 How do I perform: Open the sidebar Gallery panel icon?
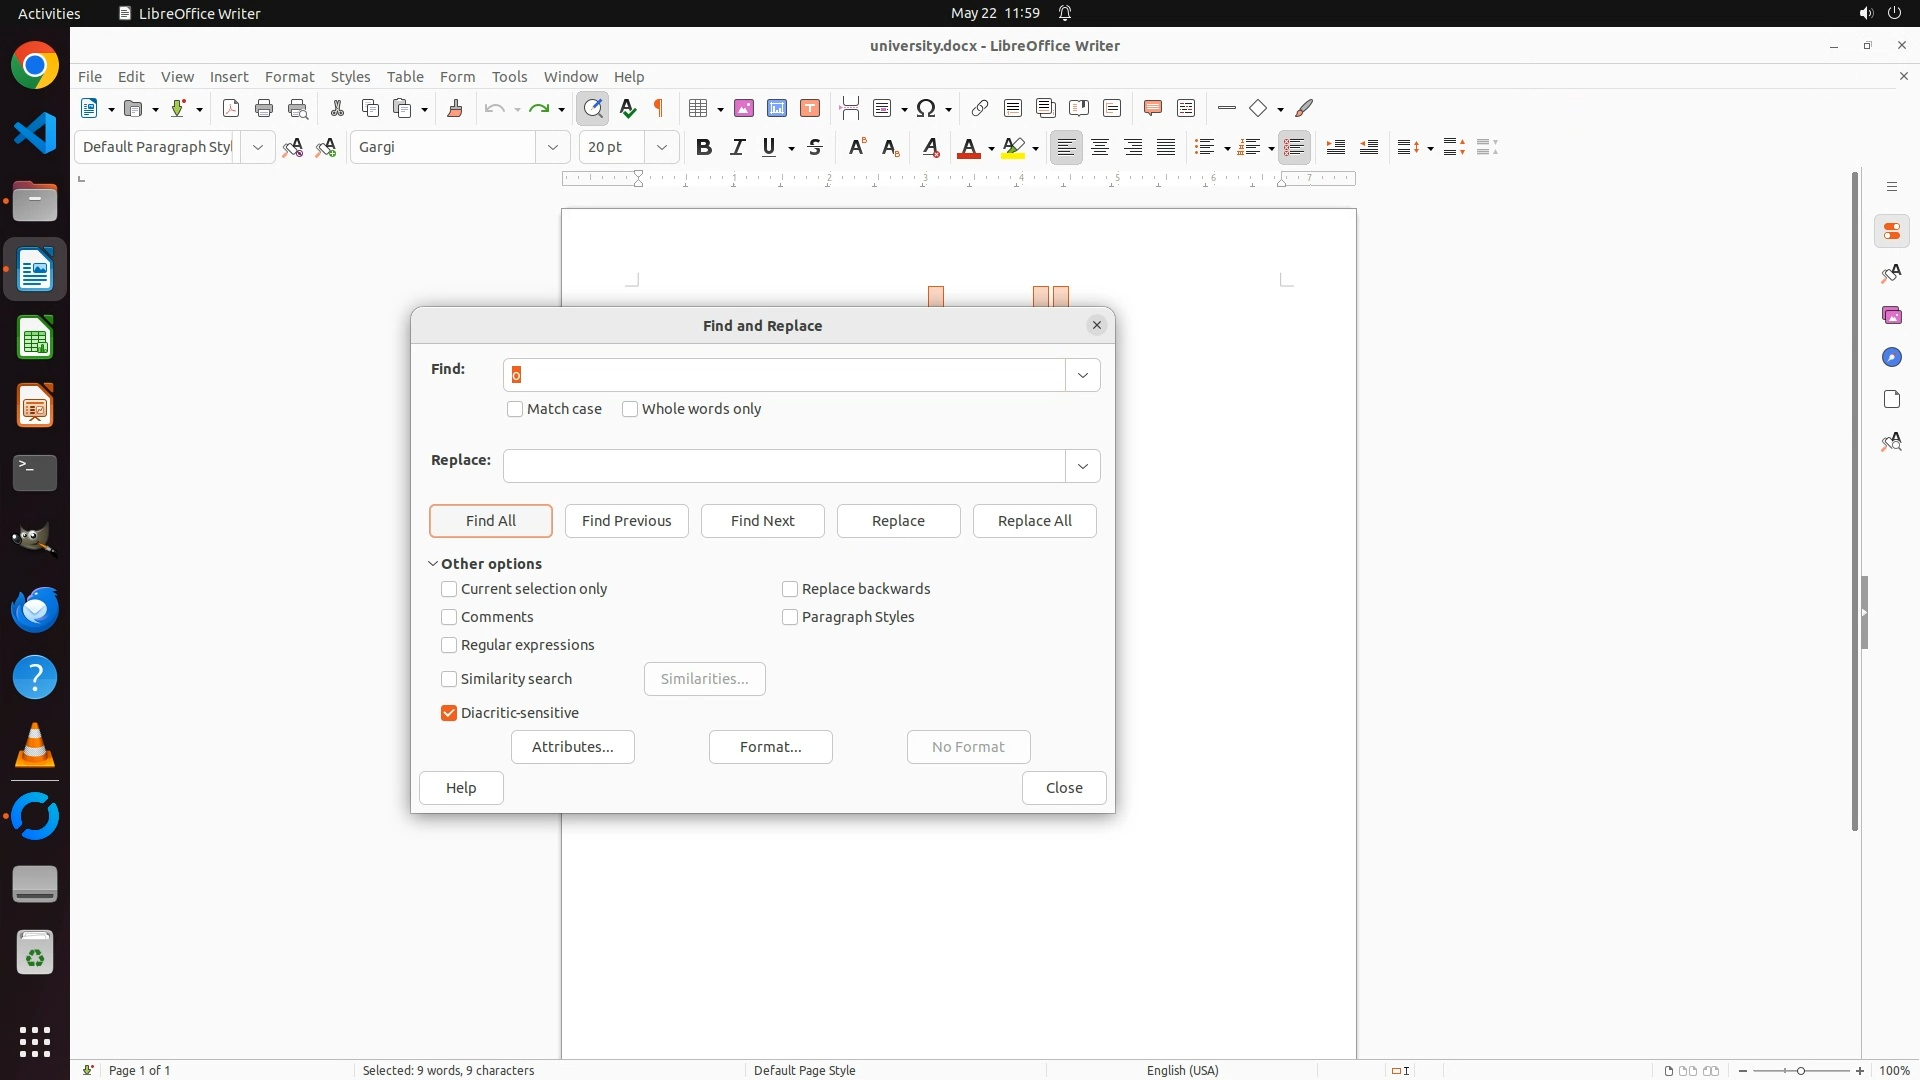(1891, 316)
